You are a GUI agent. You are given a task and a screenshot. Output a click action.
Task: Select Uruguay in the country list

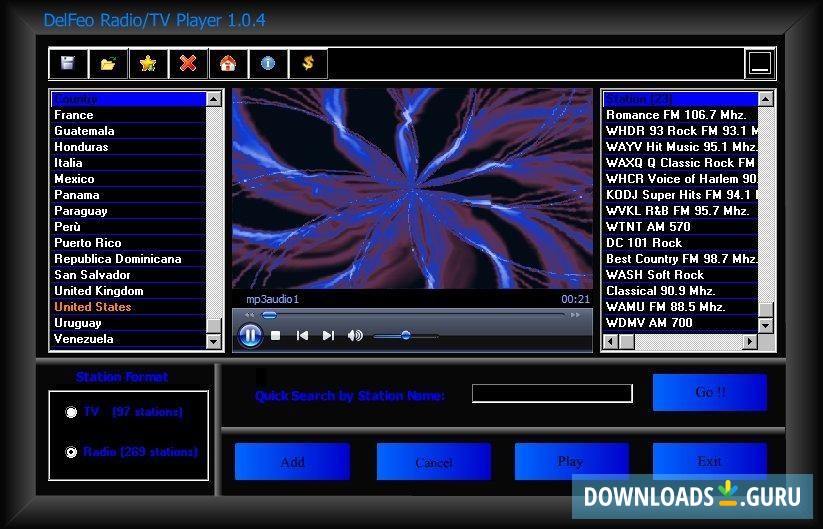click(x=128, y=323)
